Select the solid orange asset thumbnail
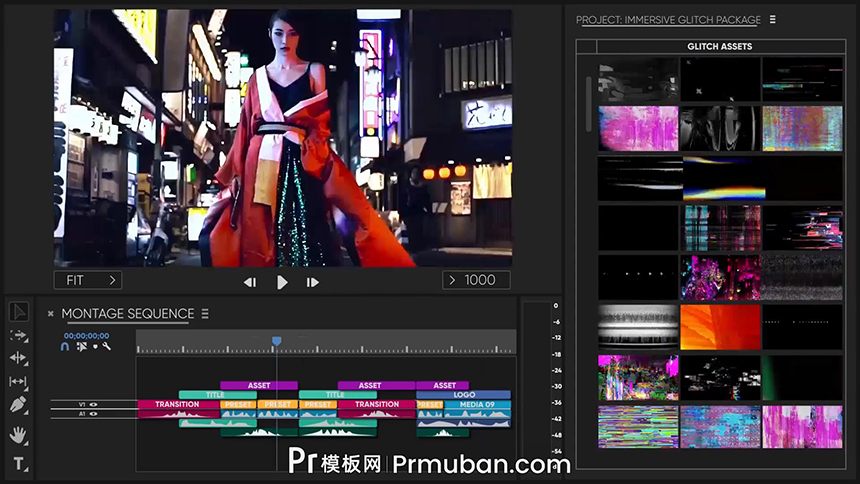The height and width of the screenshot is (484, 860). (x=720, y=328)
